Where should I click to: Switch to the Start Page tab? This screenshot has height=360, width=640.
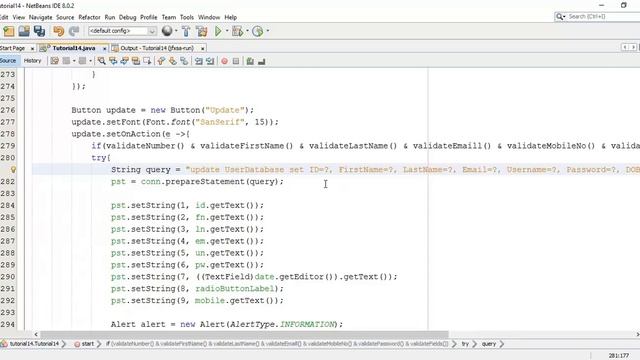pyautogui.click(x=12, y=48)
